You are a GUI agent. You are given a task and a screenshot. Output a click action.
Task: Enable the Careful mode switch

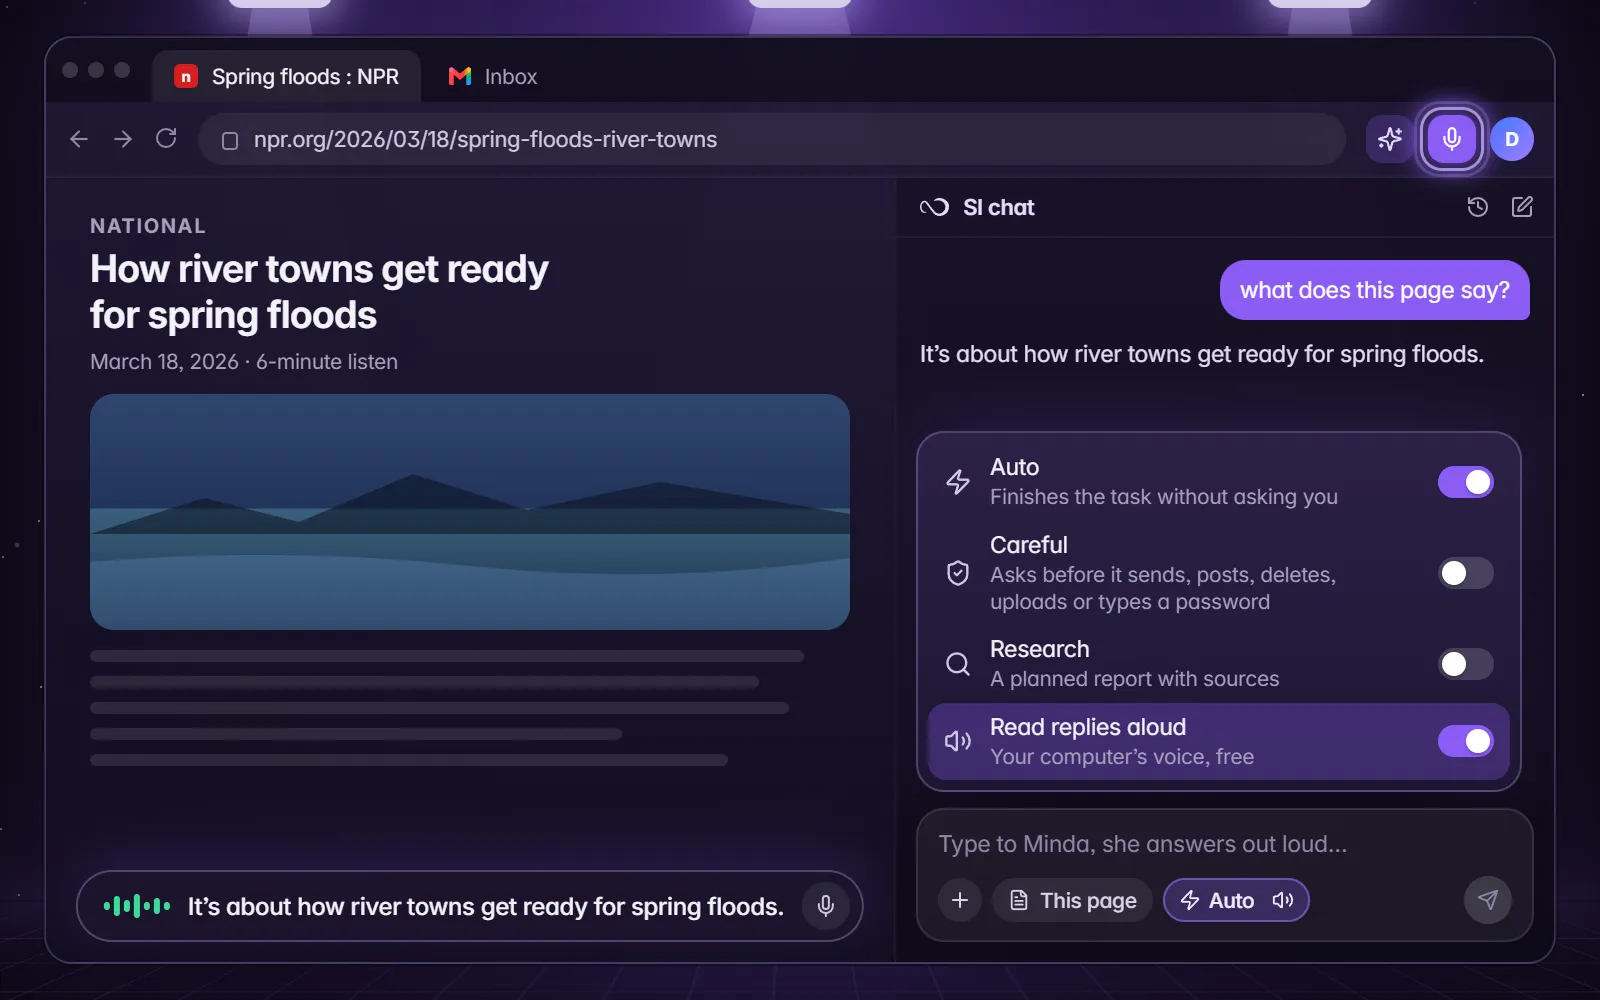click(1466, 573)
